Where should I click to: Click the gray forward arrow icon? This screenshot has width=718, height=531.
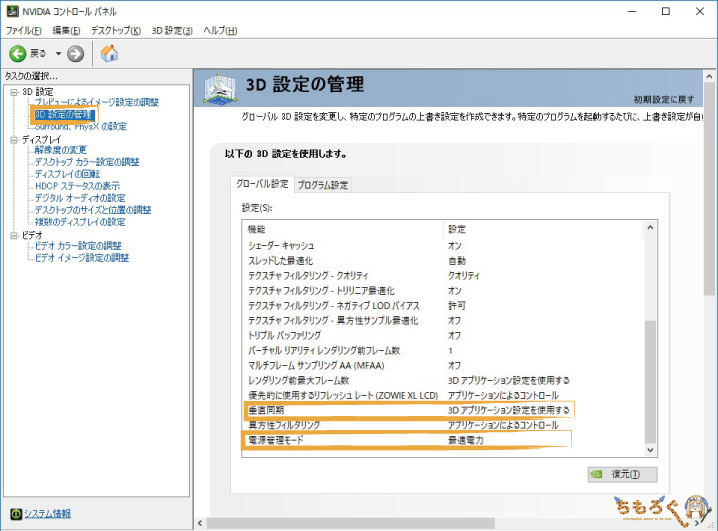pos(76,54)
